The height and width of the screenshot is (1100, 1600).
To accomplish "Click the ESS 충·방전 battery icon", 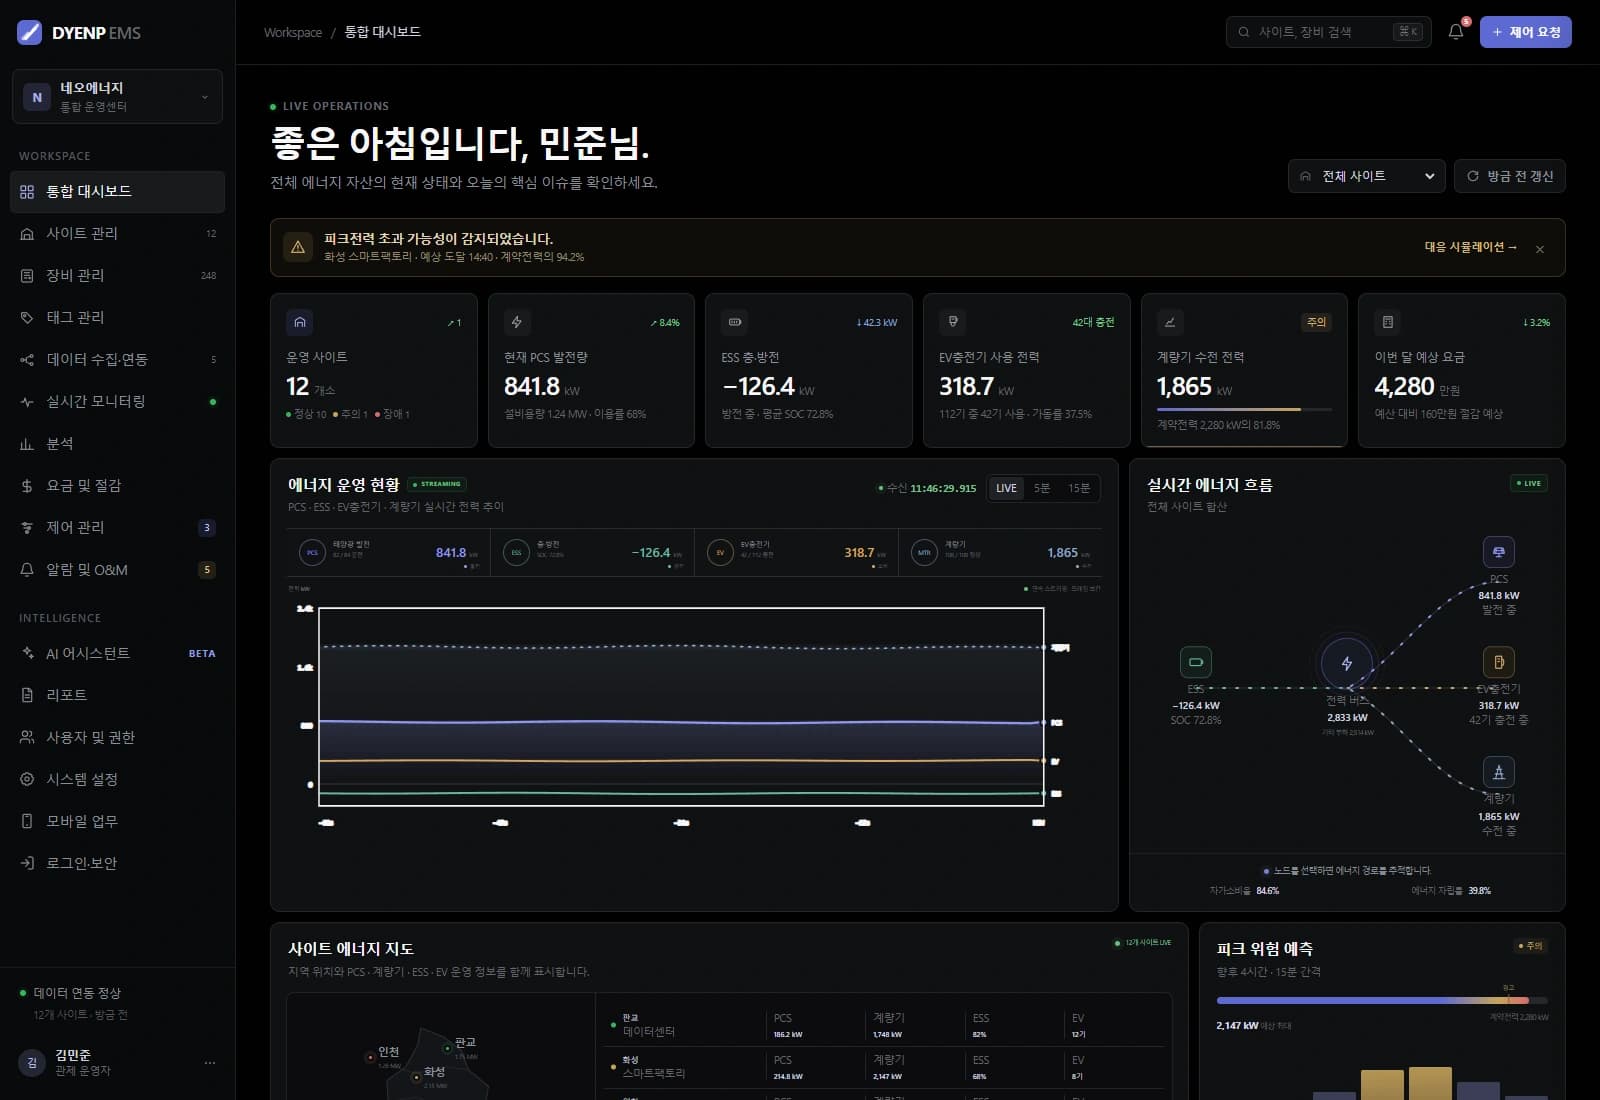I will [x=735, y=322].
